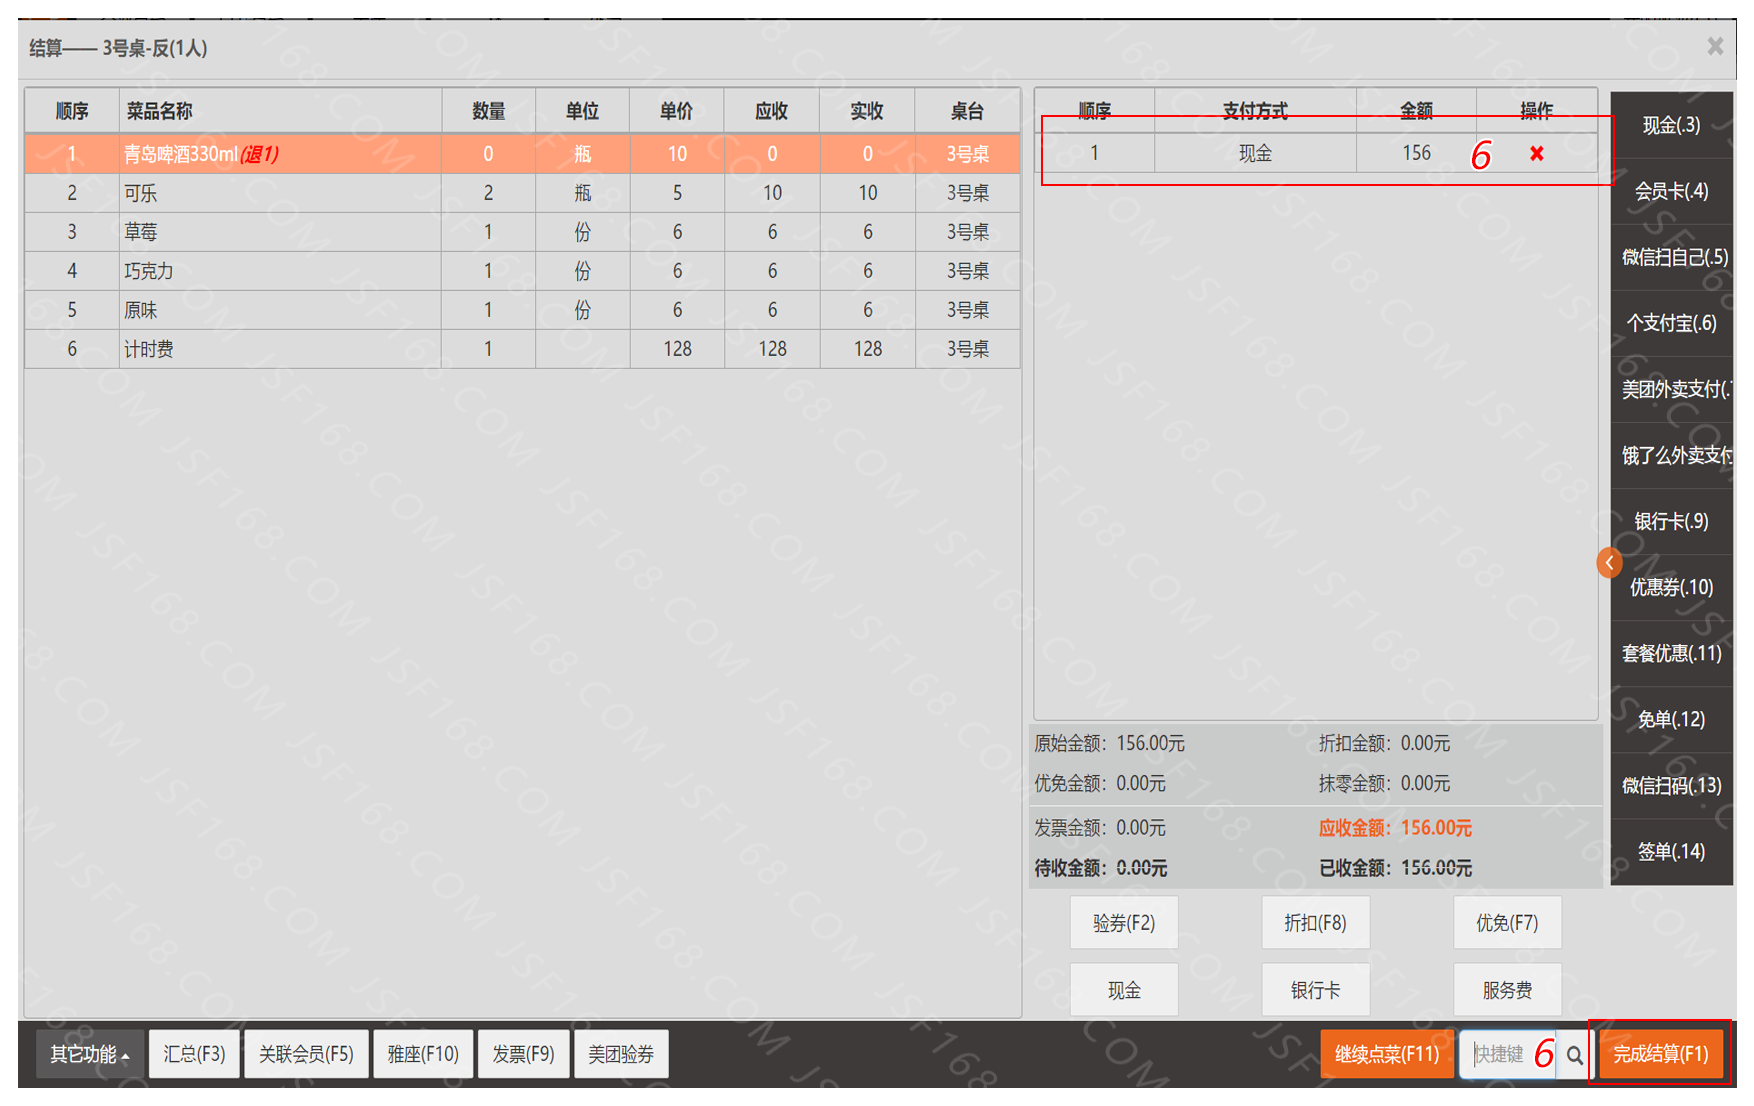Click the 待收金额: 0.00元 label
Screen dimensions: 1754x1106
pos(1100,868)
